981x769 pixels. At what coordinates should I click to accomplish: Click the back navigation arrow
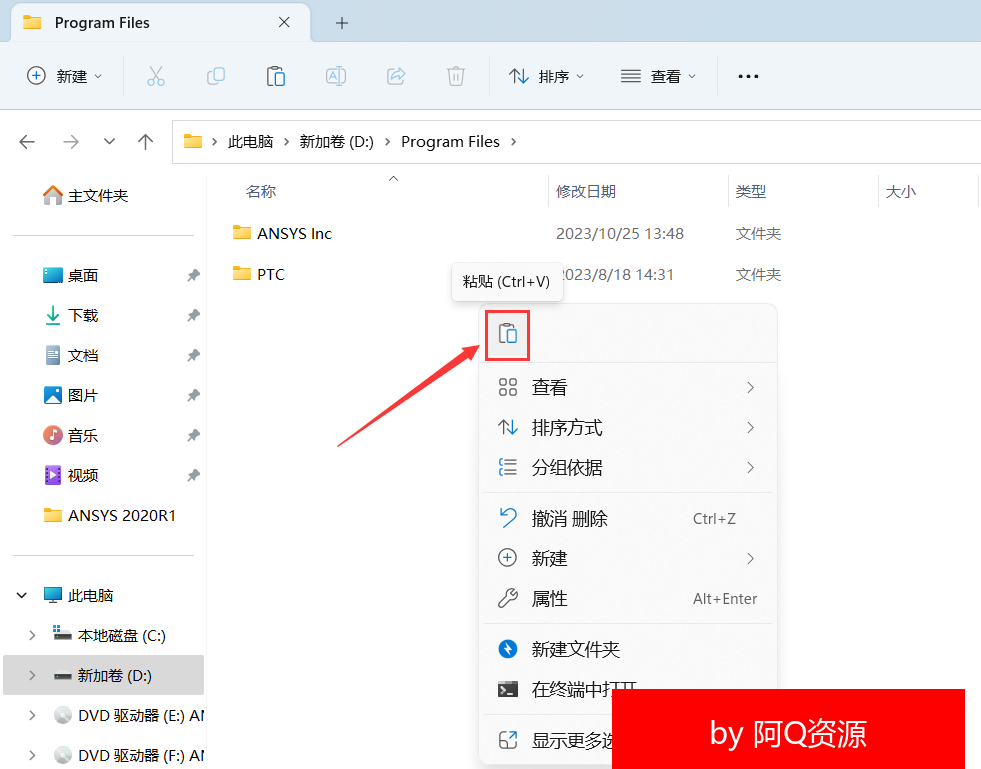27,142
